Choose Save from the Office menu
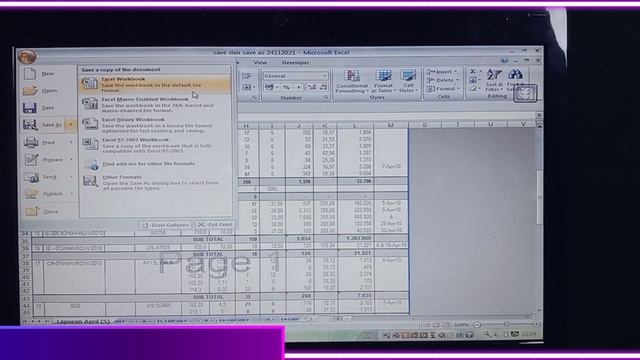The image size is (640, 360). [x=48, y=108]
